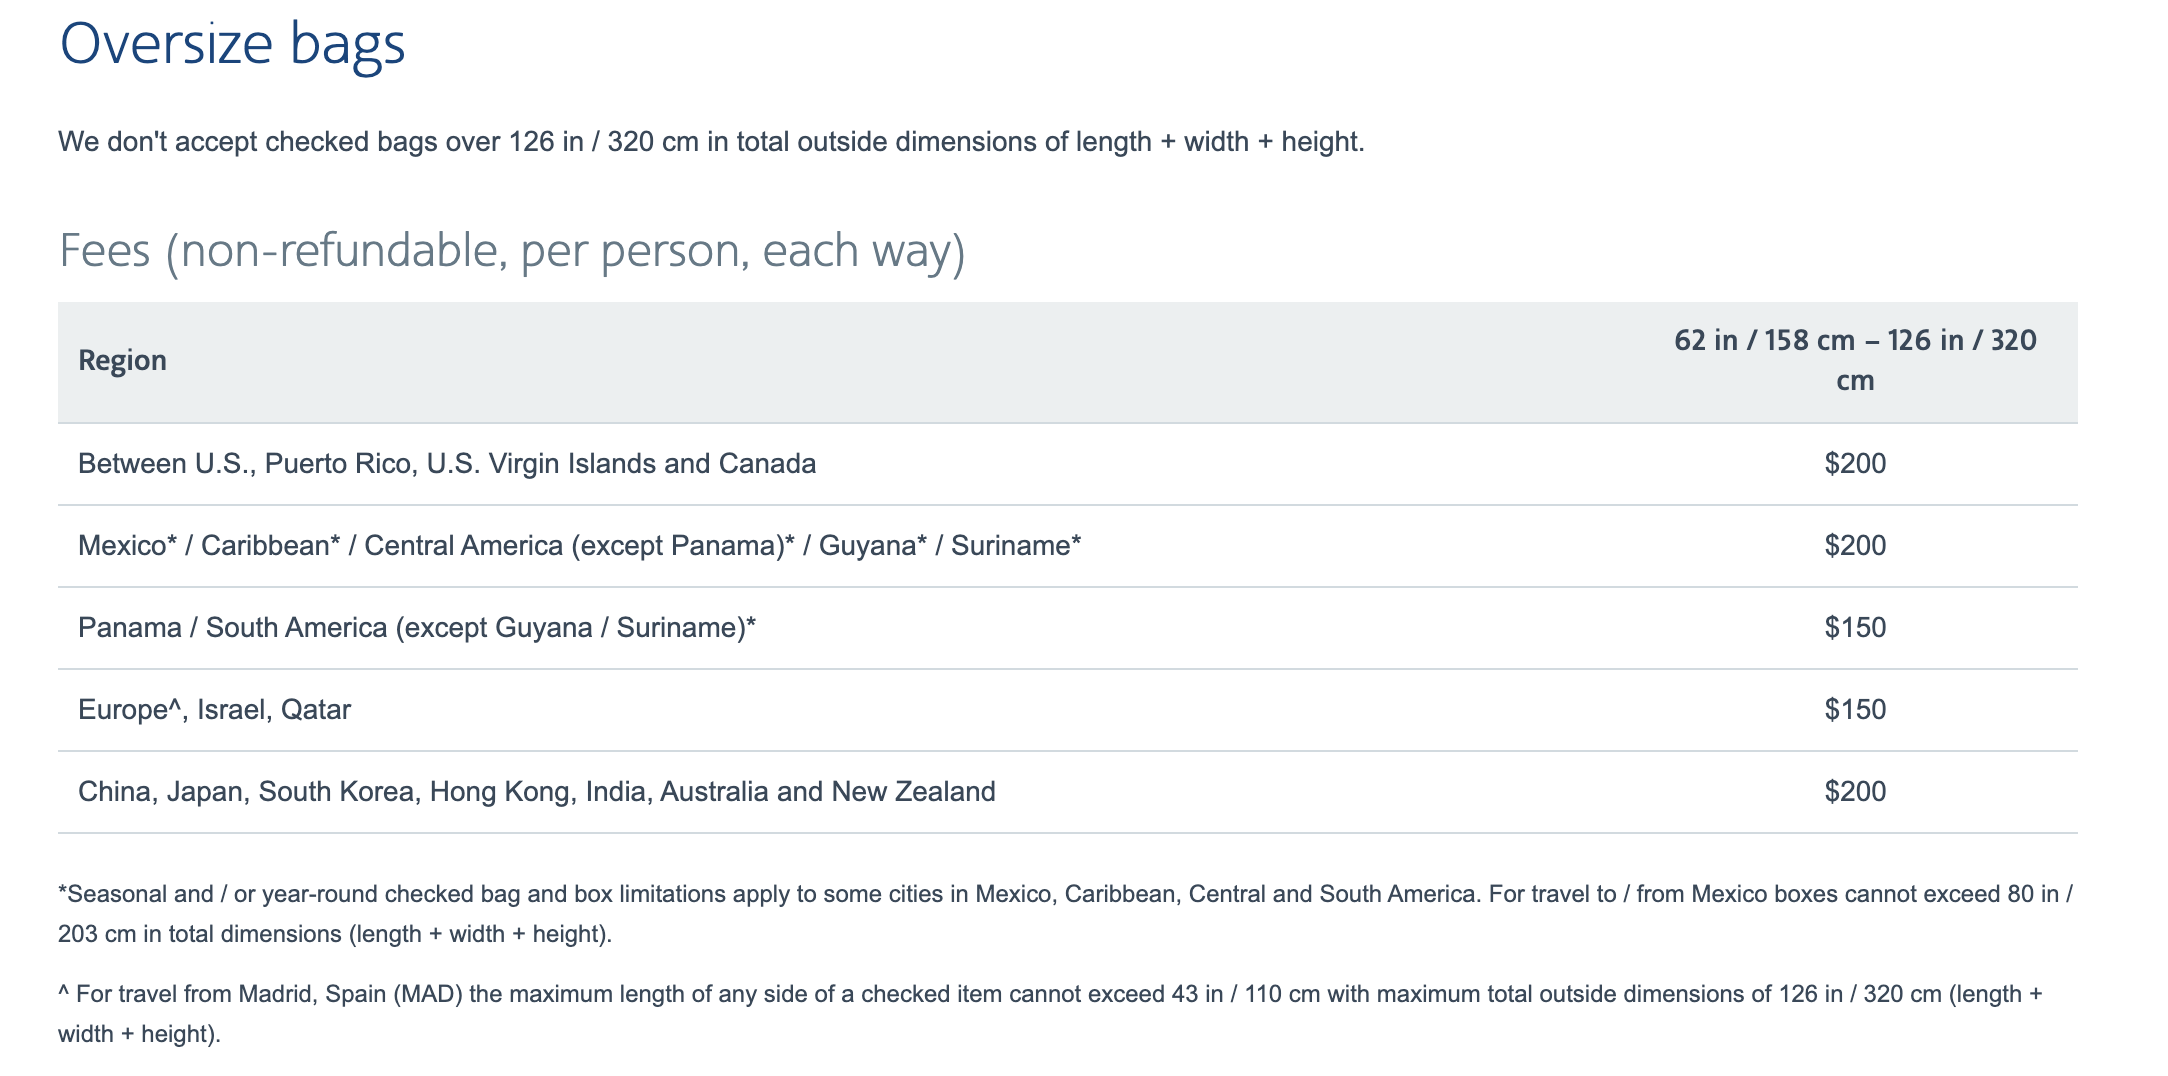Click the Europe^ caret reference text

[130, 710]
